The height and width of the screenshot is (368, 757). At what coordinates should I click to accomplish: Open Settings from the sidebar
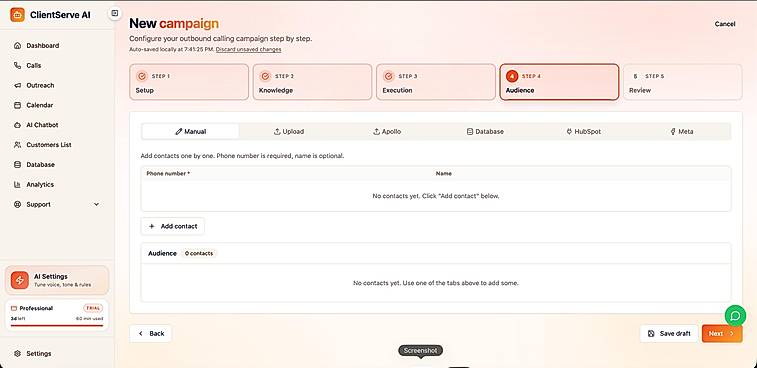pyautogui.click(x=57, y=354)
